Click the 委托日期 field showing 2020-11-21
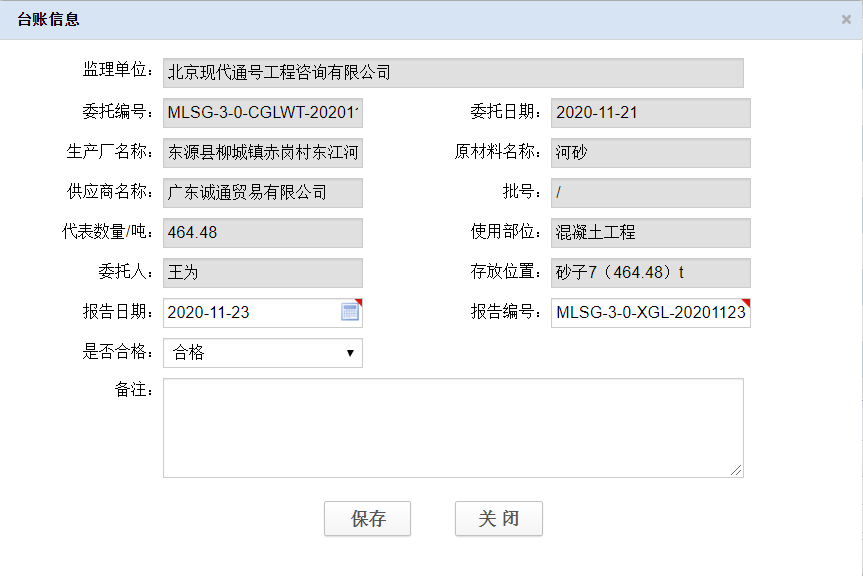The height and width of the screenshot is (576, 863). (651, 113)
